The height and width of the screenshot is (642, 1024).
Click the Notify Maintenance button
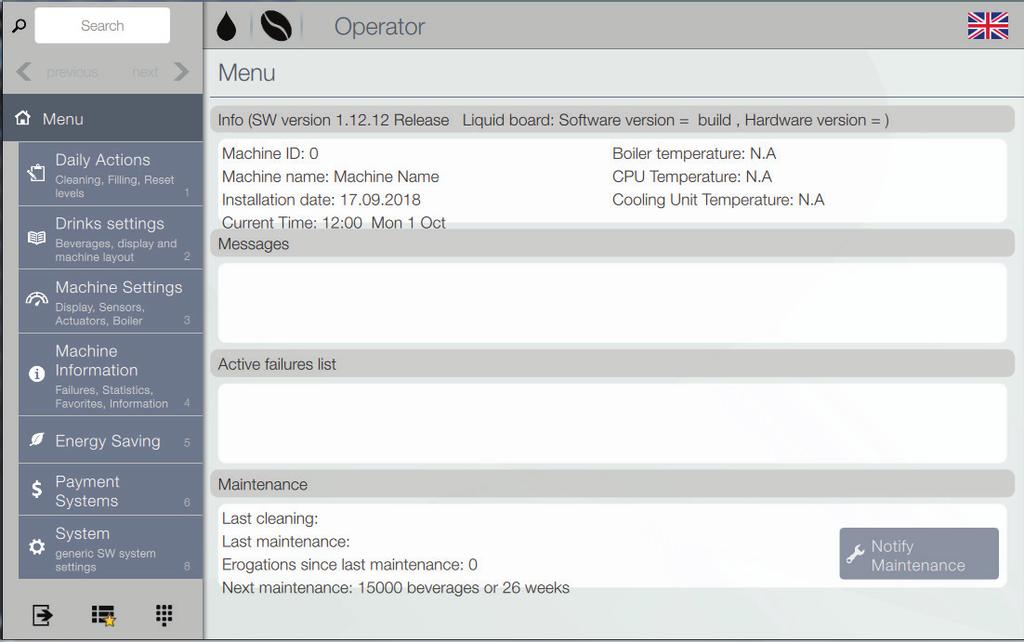919,554
